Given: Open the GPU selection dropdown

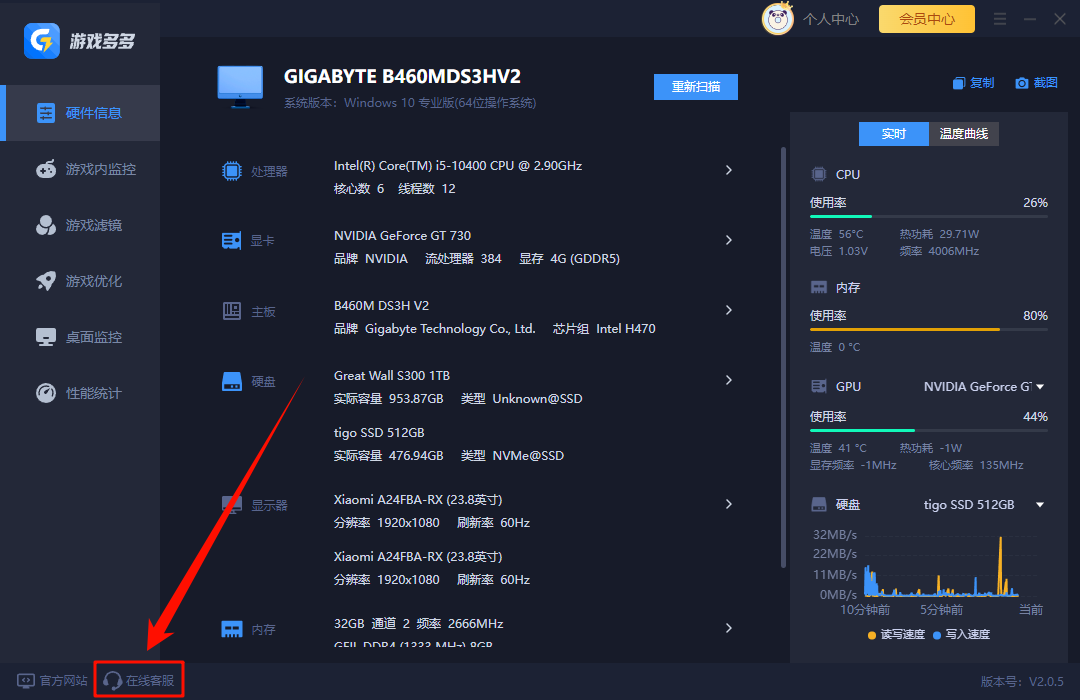Looking at the screenshot, I should click(x=1040, y=387).
